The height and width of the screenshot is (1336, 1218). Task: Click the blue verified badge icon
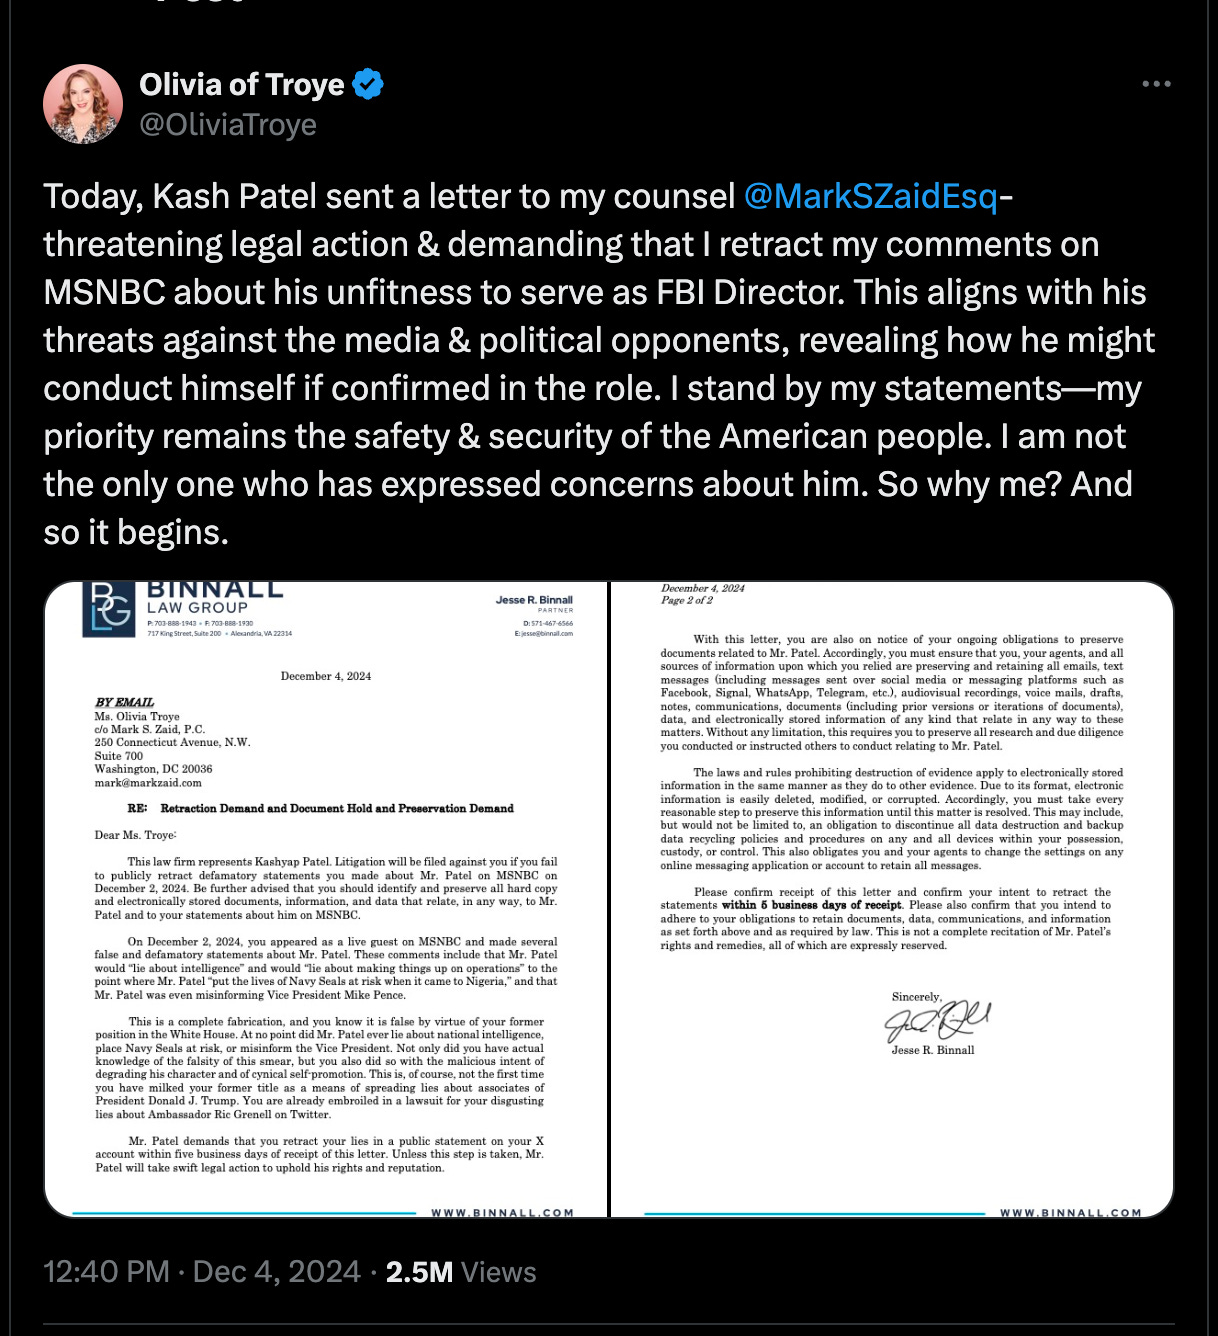tap(368, 85)
